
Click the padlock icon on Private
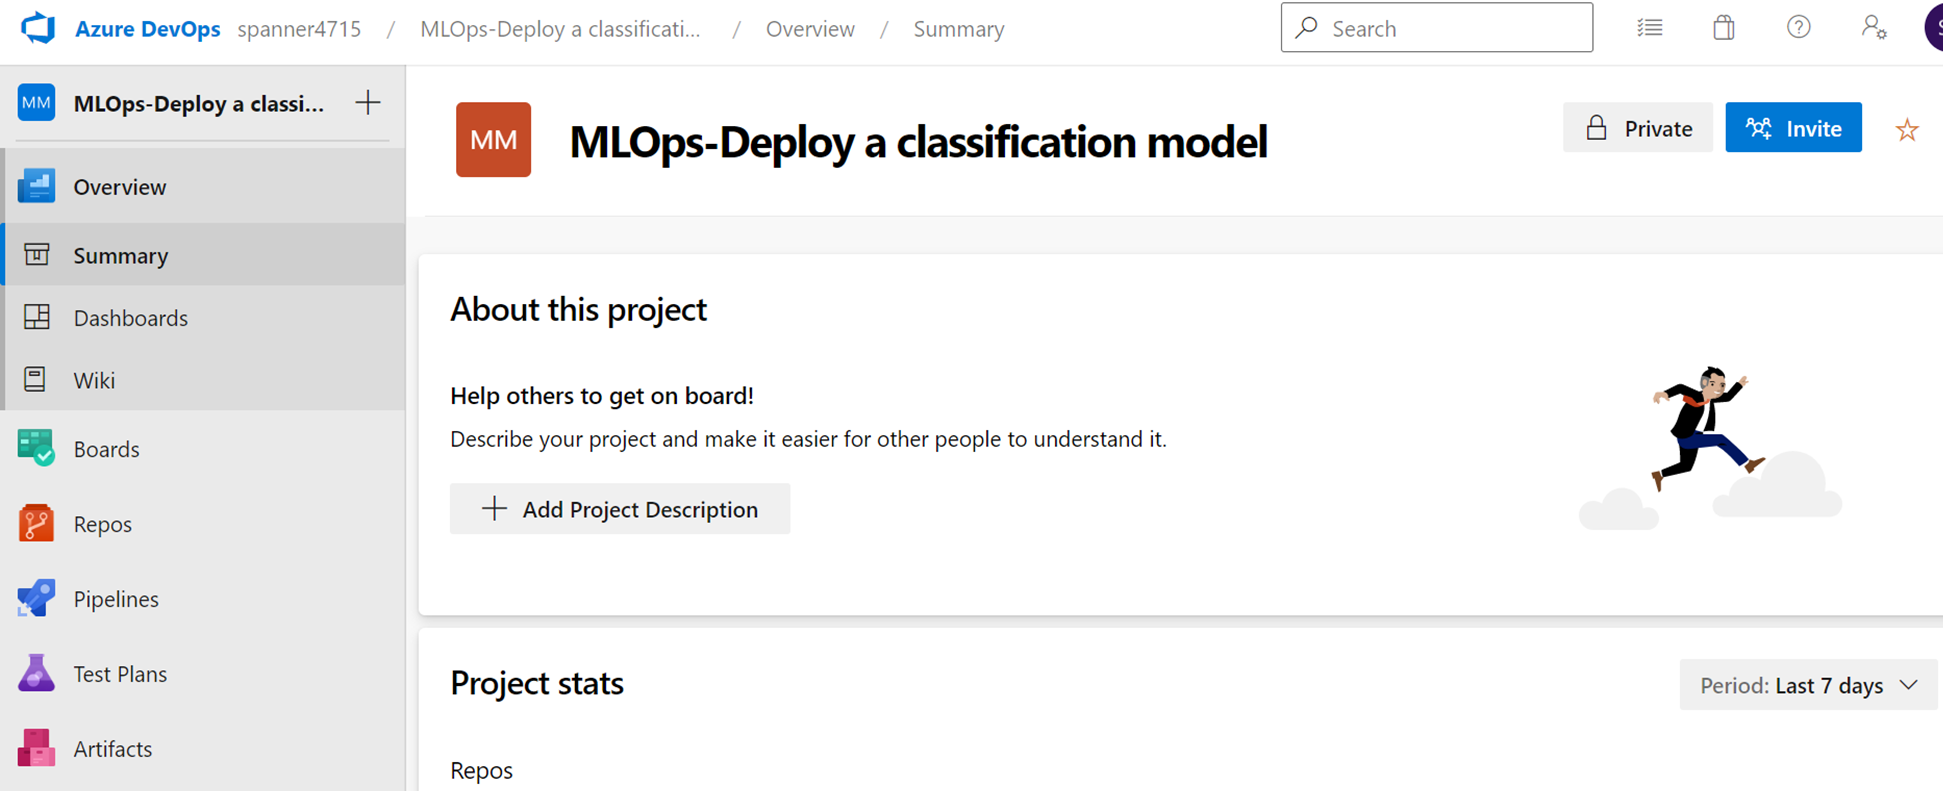coord(1597,128)
